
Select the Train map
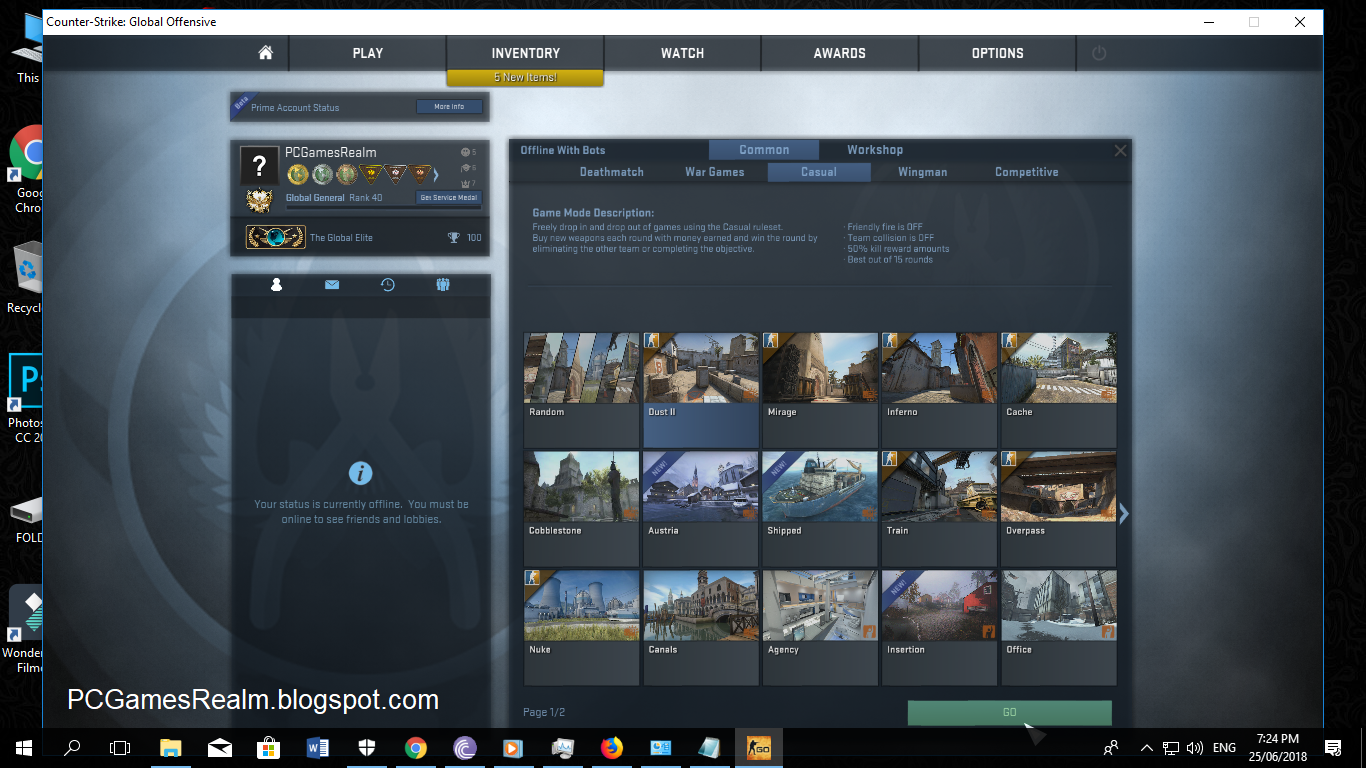coord(940,509)
